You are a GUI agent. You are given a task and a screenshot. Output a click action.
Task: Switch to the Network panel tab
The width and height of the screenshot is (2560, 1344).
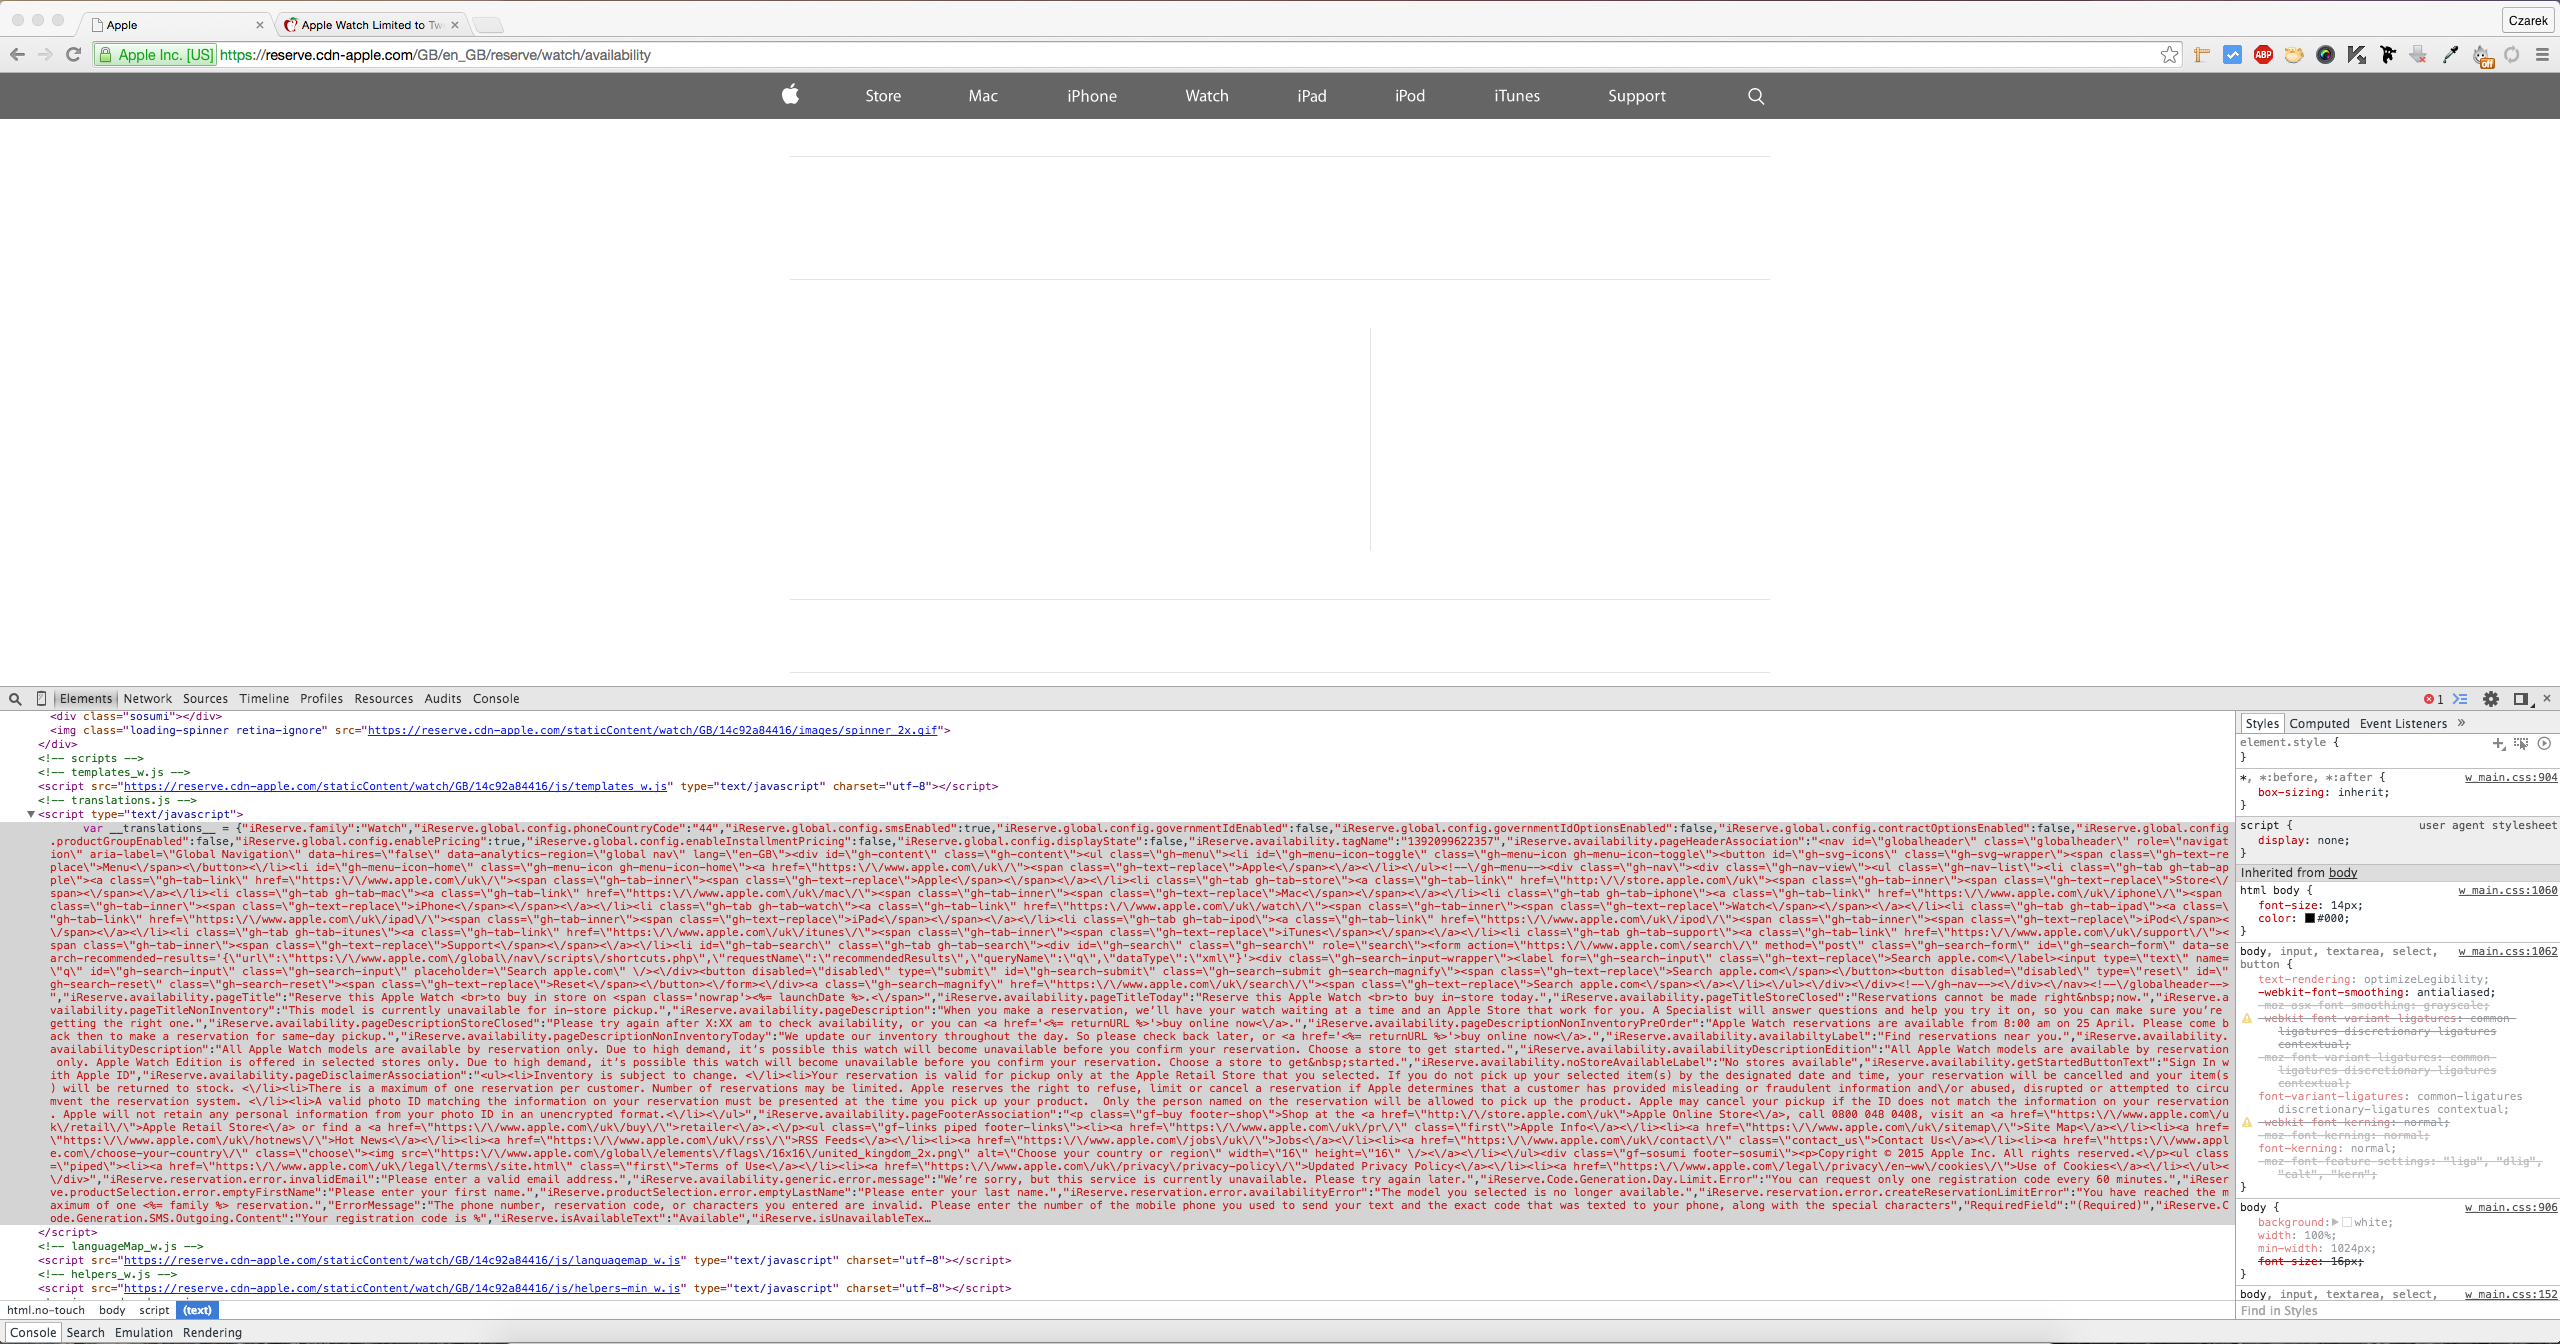[147, 699]
